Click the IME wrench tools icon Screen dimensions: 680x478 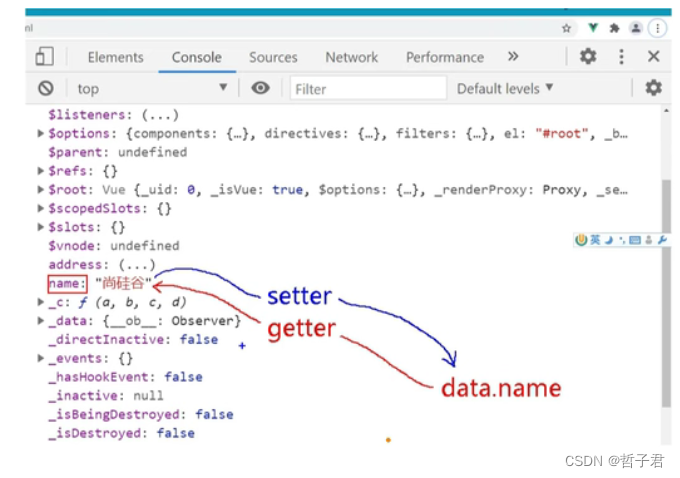pos(662,240)
